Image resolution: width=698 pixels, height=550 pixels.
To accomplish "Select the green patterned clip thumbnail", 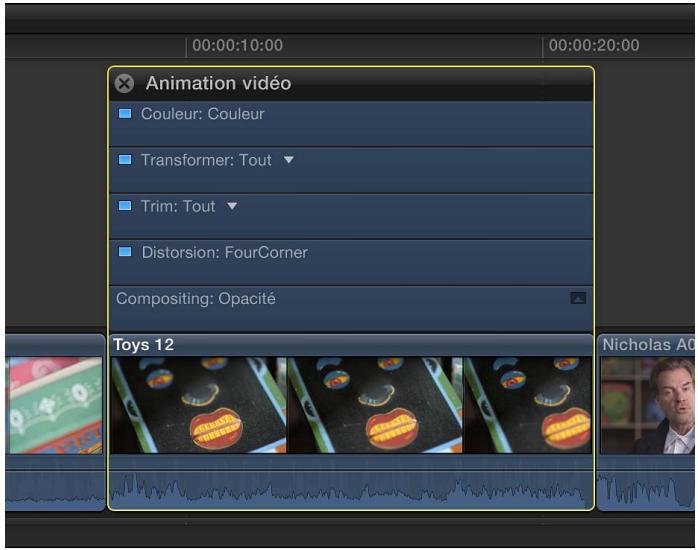I will point(55,405).
